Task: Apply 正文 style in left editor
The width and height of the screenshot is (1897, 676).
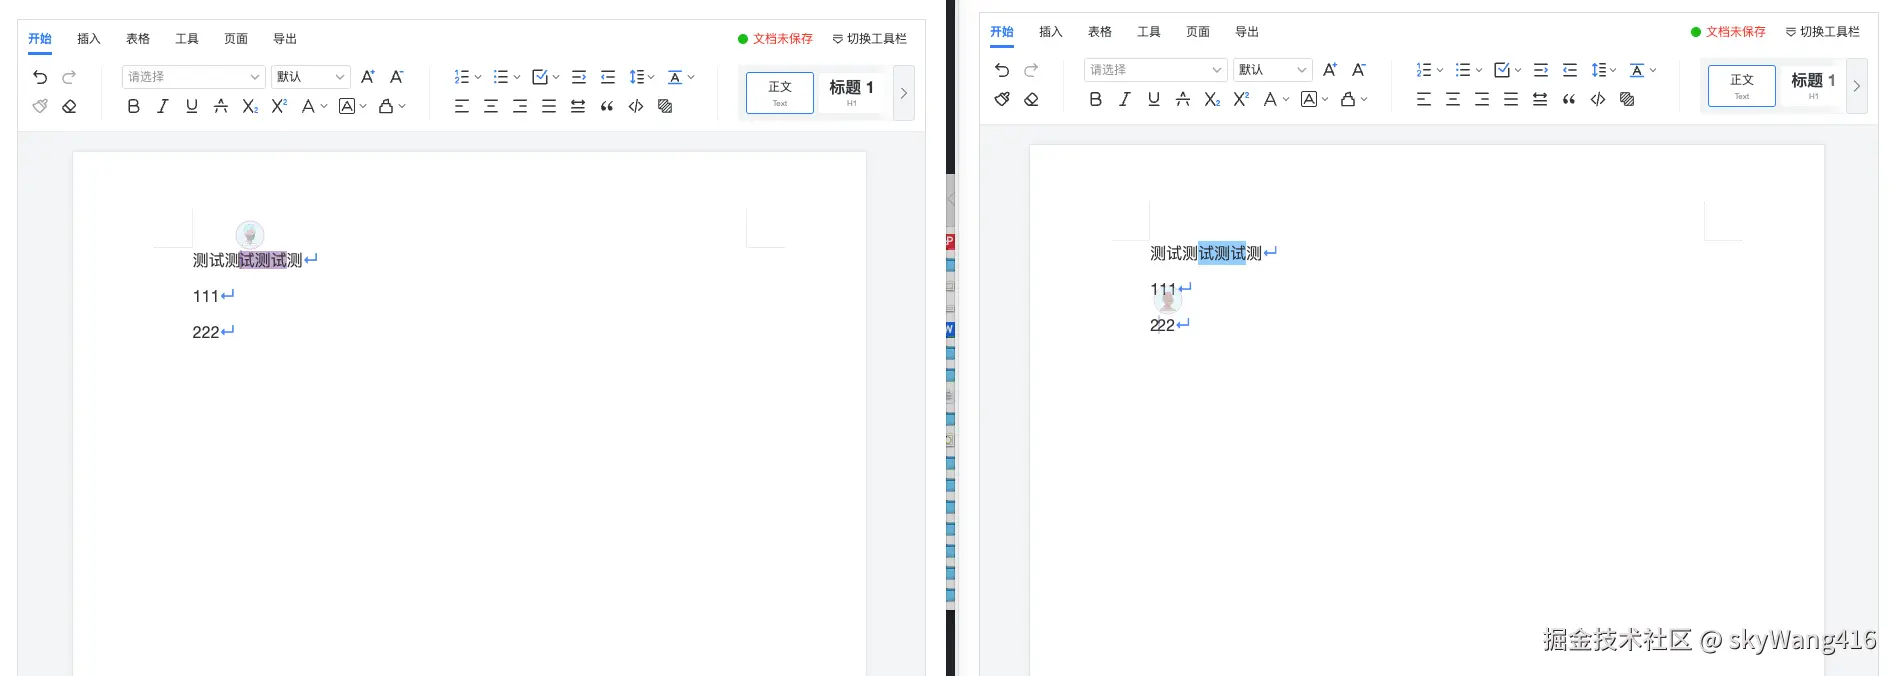Action: [780, 93]
